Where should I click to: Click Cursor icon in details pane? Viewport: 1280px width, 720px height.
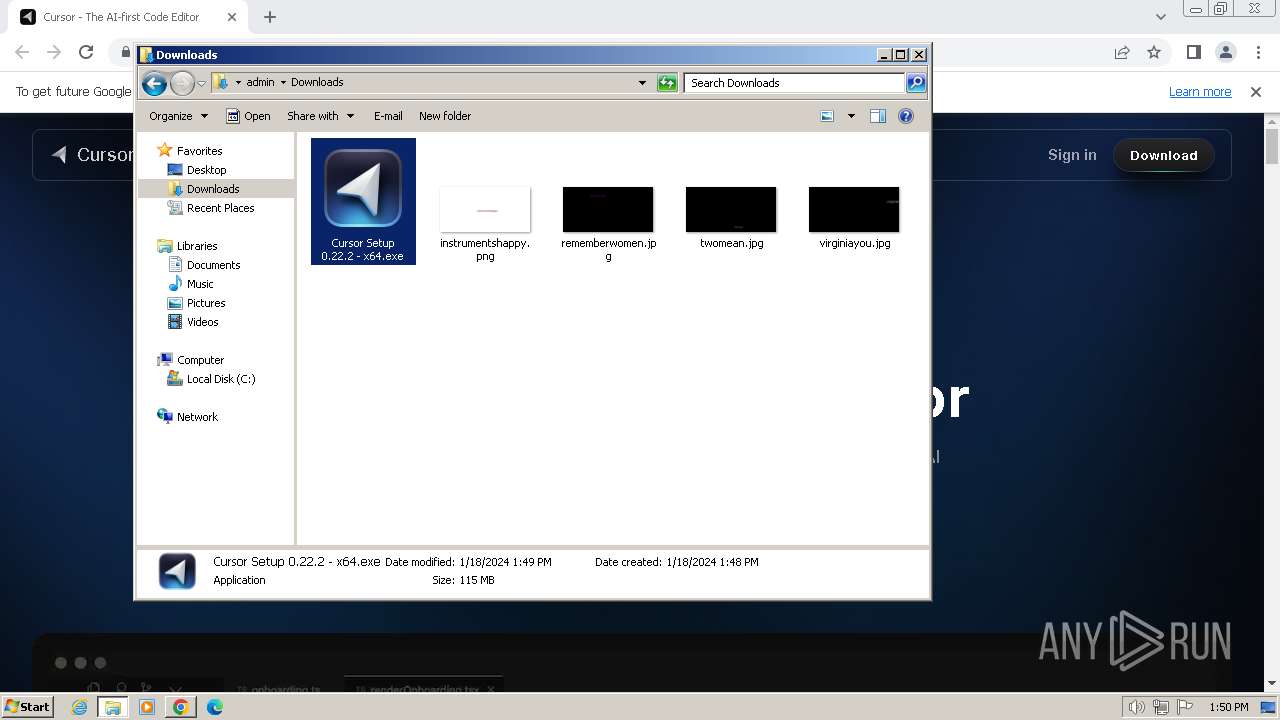[x=177, y=571]
